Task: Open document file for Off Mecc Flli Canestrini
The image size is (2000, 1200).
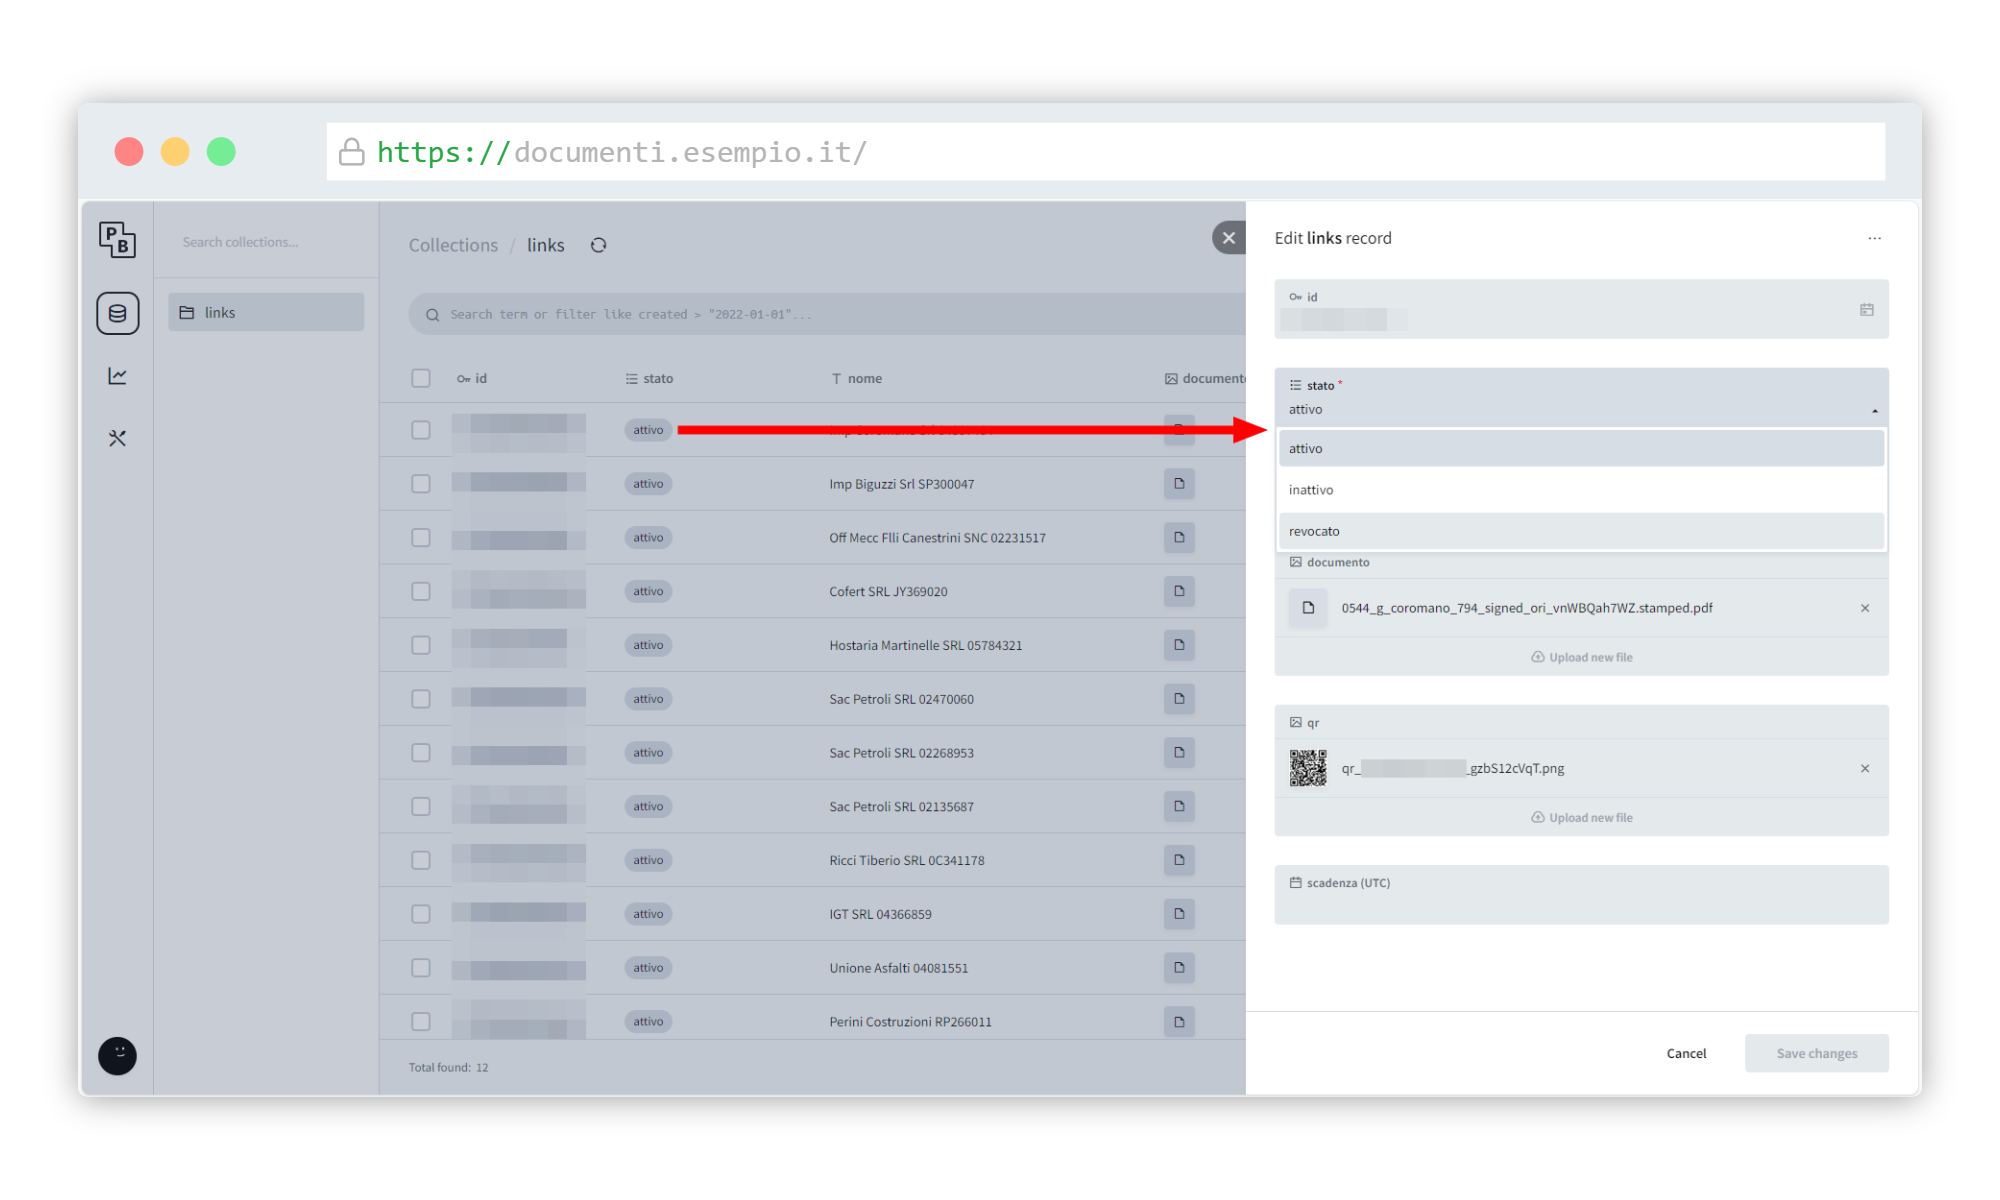Action: [x=1179, y=537]
